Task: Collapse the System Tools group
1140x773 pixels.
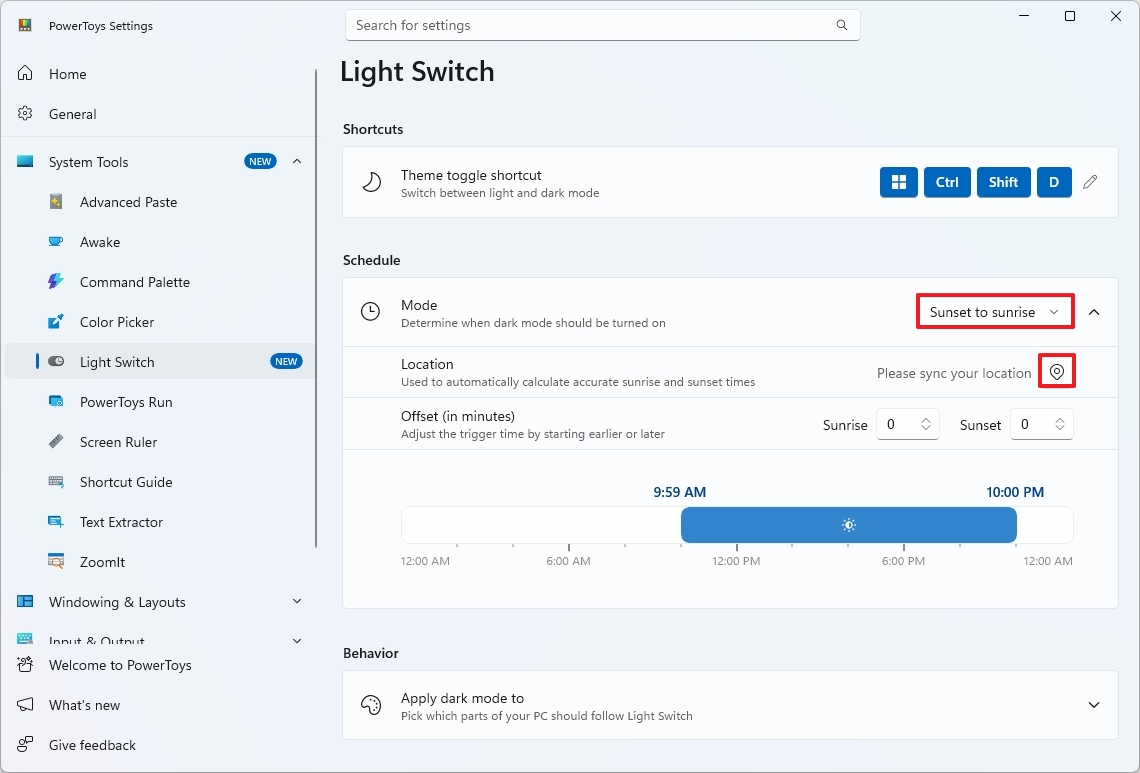Action: coord(297,162)
